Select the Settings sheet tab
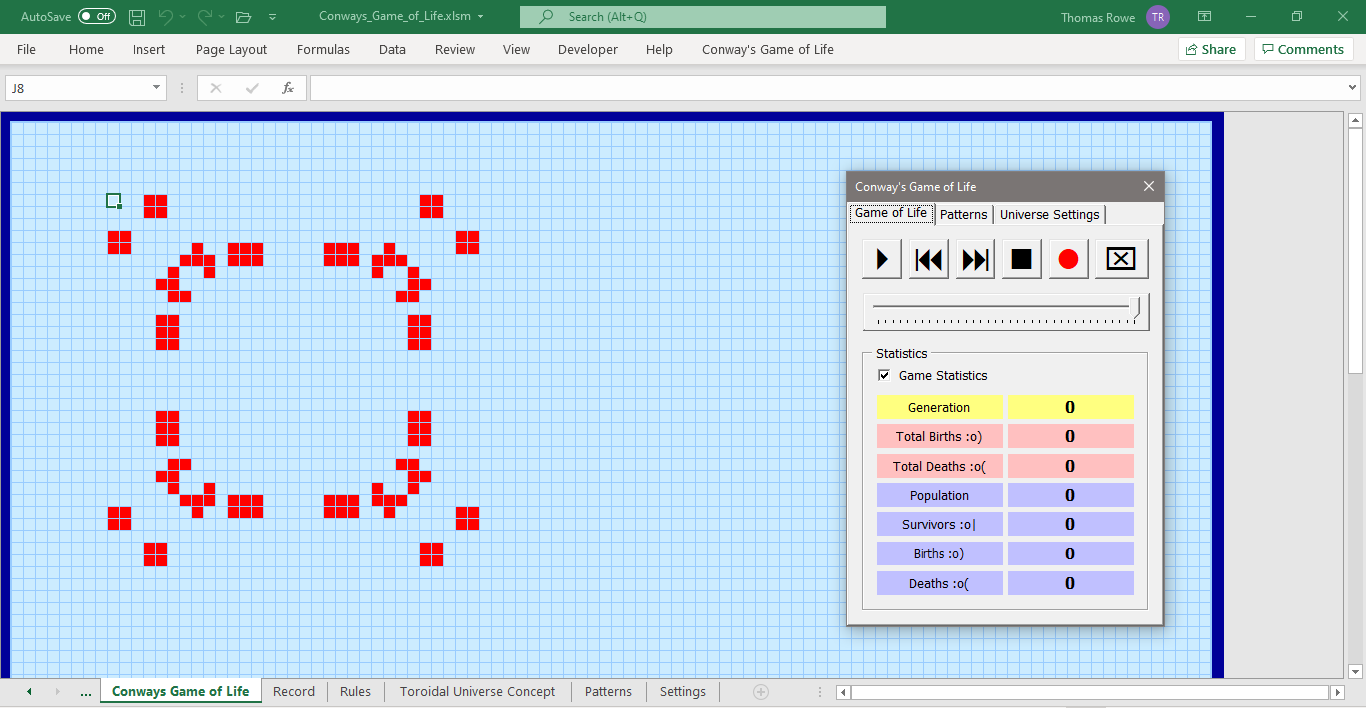The width and height of the screenshot is (1366, 708). click(683, 691)
